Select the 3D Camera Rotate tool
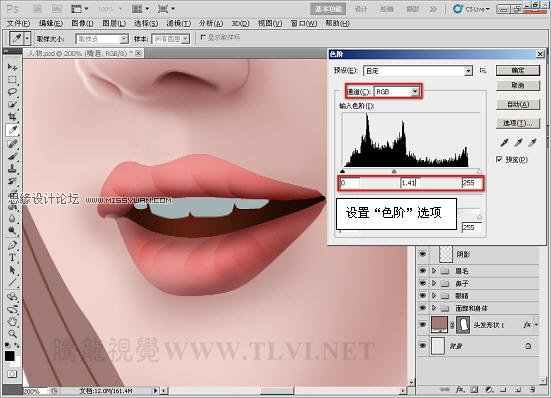Image resolution: width=551 pixels, height=398 pixels. point(12,309)
